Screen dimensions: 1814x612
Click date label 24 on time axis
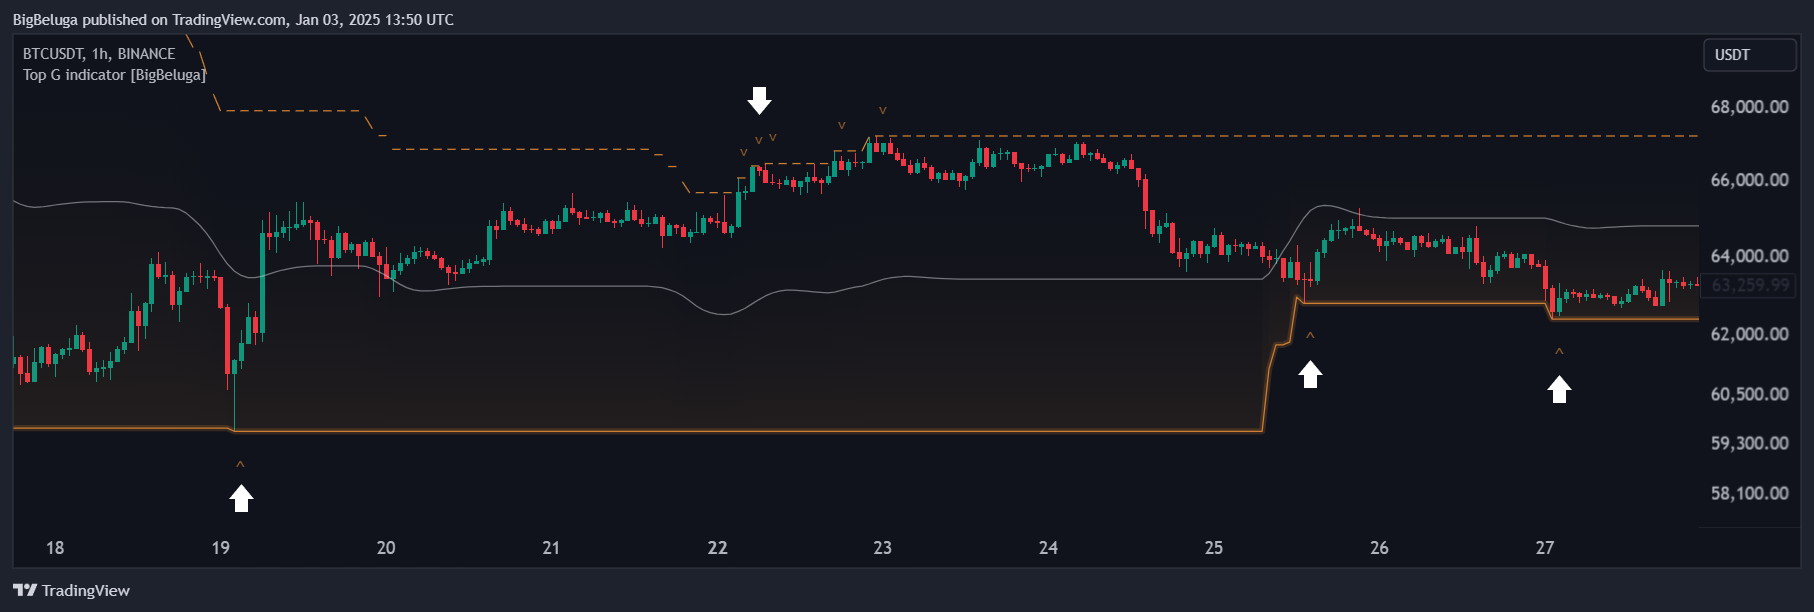coord(1048,548)
